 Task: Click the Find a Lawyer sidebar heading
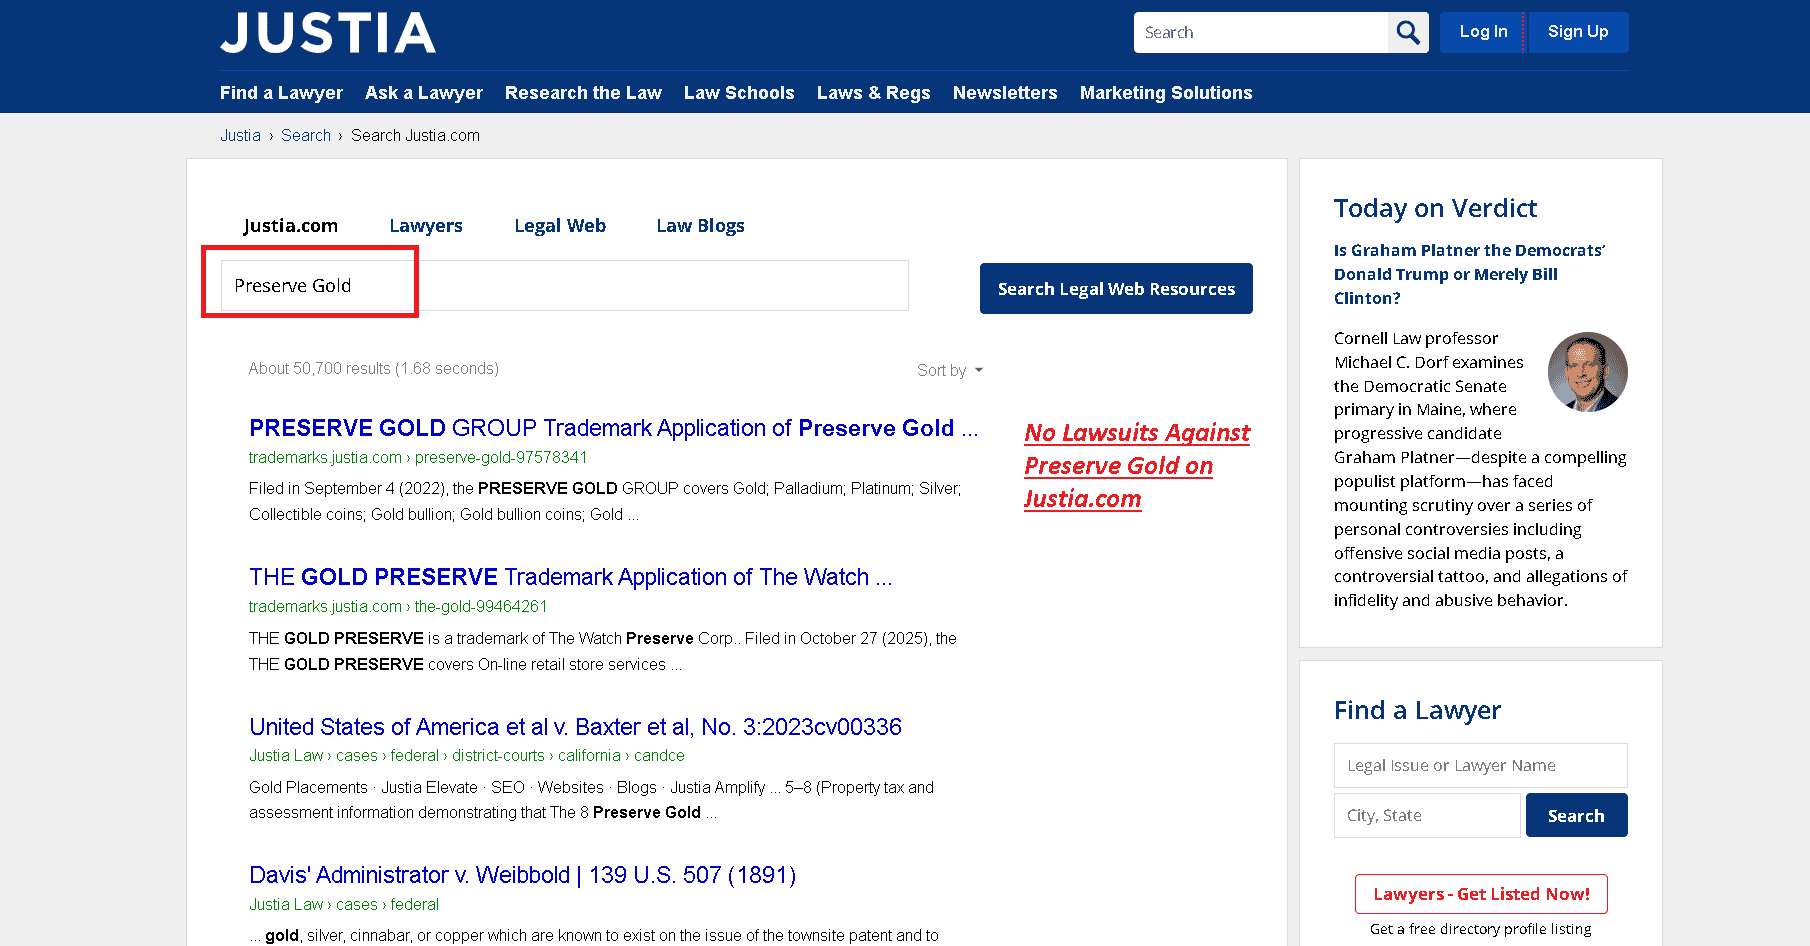coord(1417,710)
